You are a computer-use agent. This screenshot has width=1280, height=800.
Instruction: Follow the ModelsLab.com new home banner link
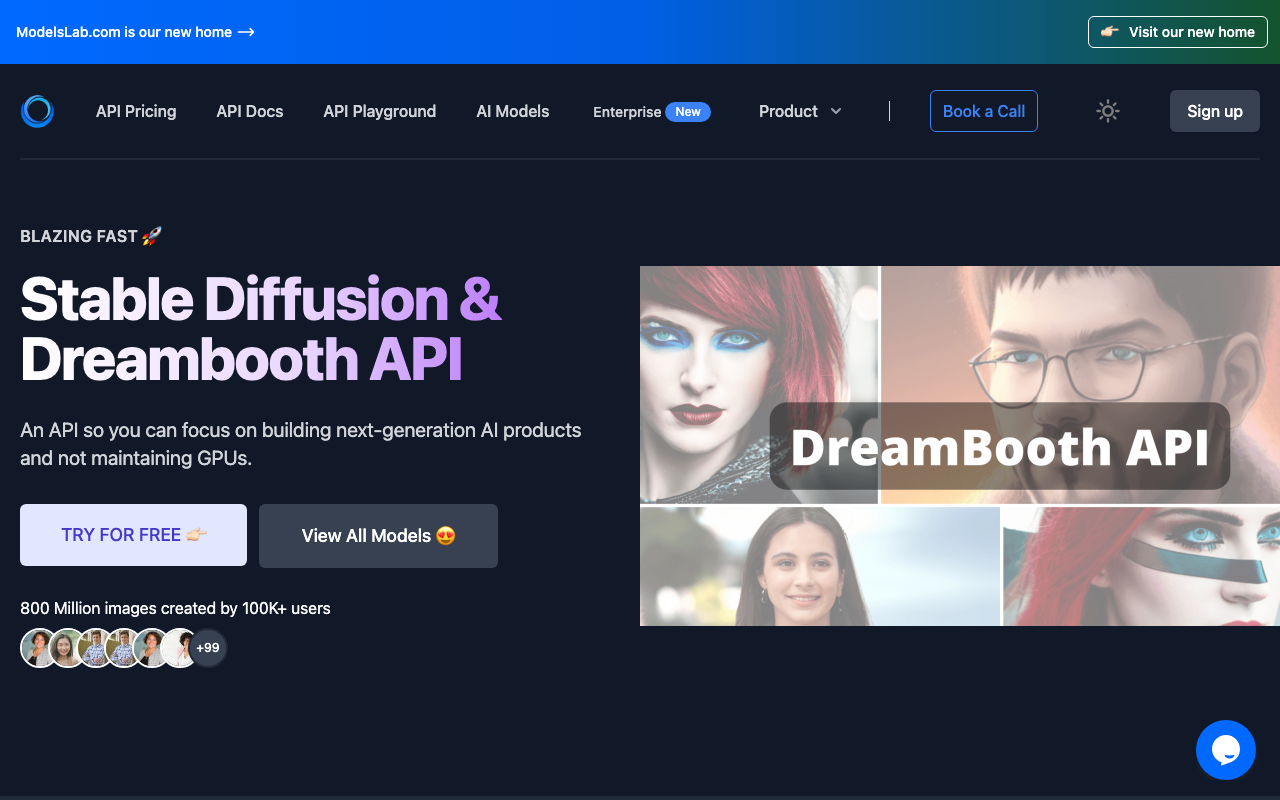click(136, 32)
